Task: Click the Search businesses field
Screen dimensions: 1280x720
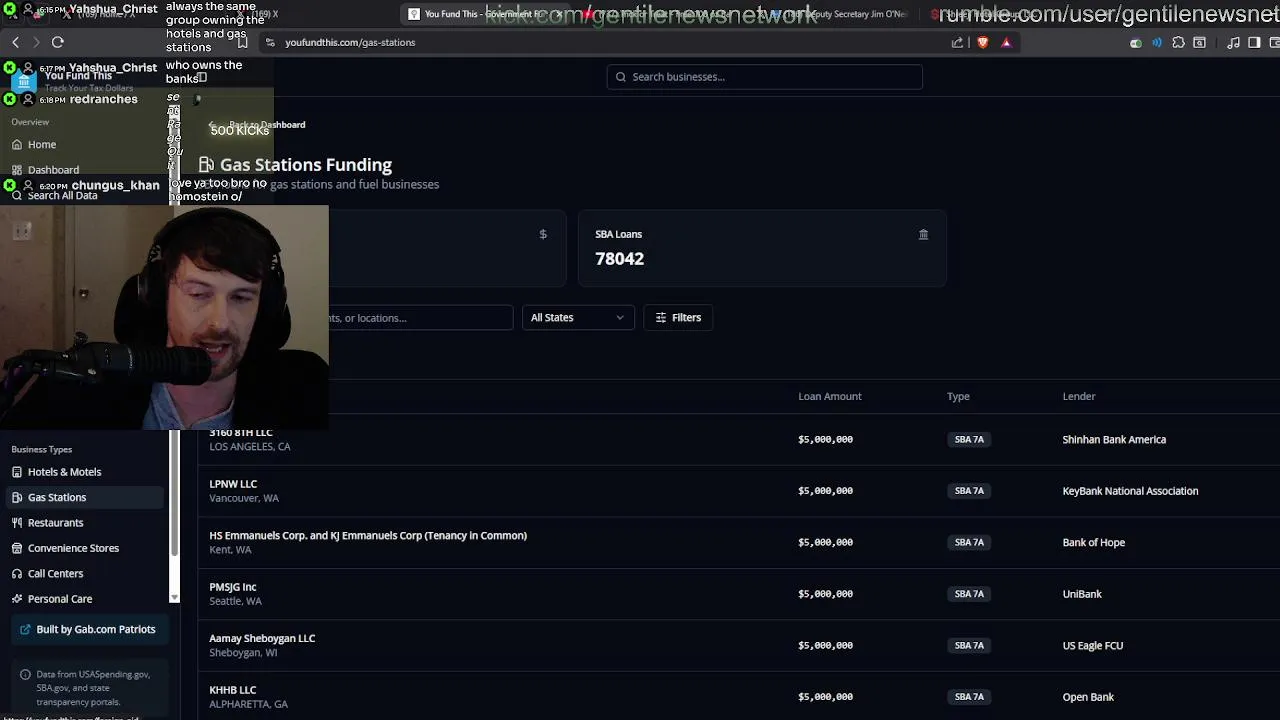Action: click(764, 77)
